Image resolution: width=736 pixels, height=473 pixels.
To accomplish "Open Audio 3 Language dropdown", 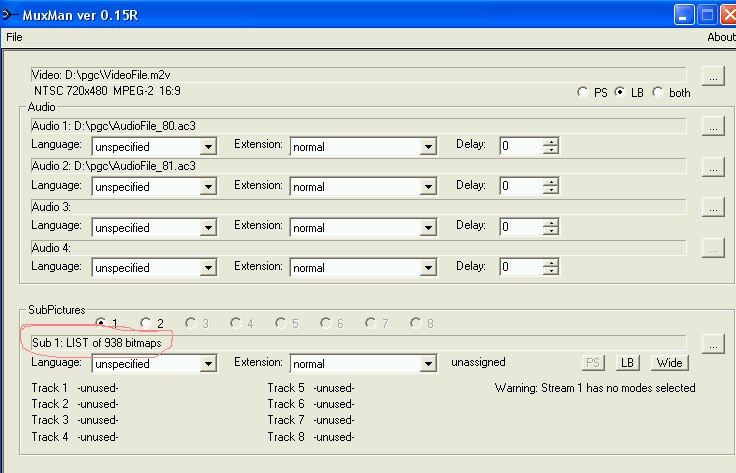I will (x=208, y=228).
